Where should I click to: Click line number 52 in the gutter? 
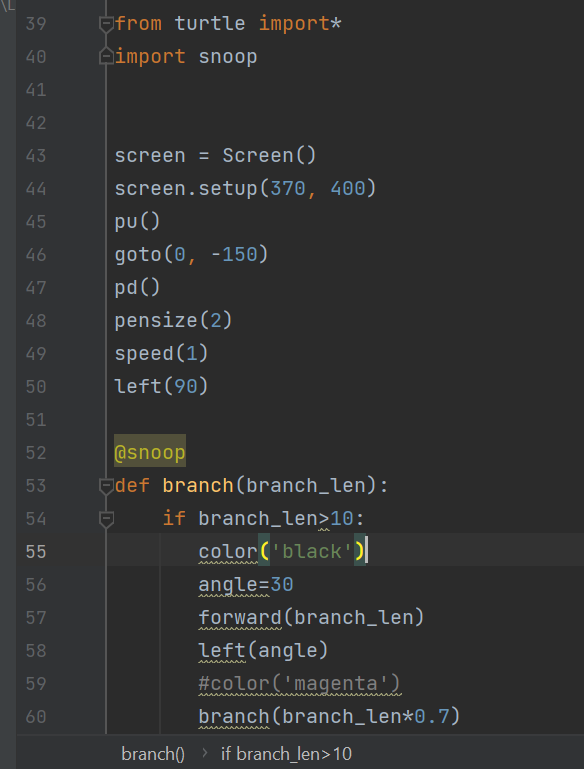click(x=36, y=453)
